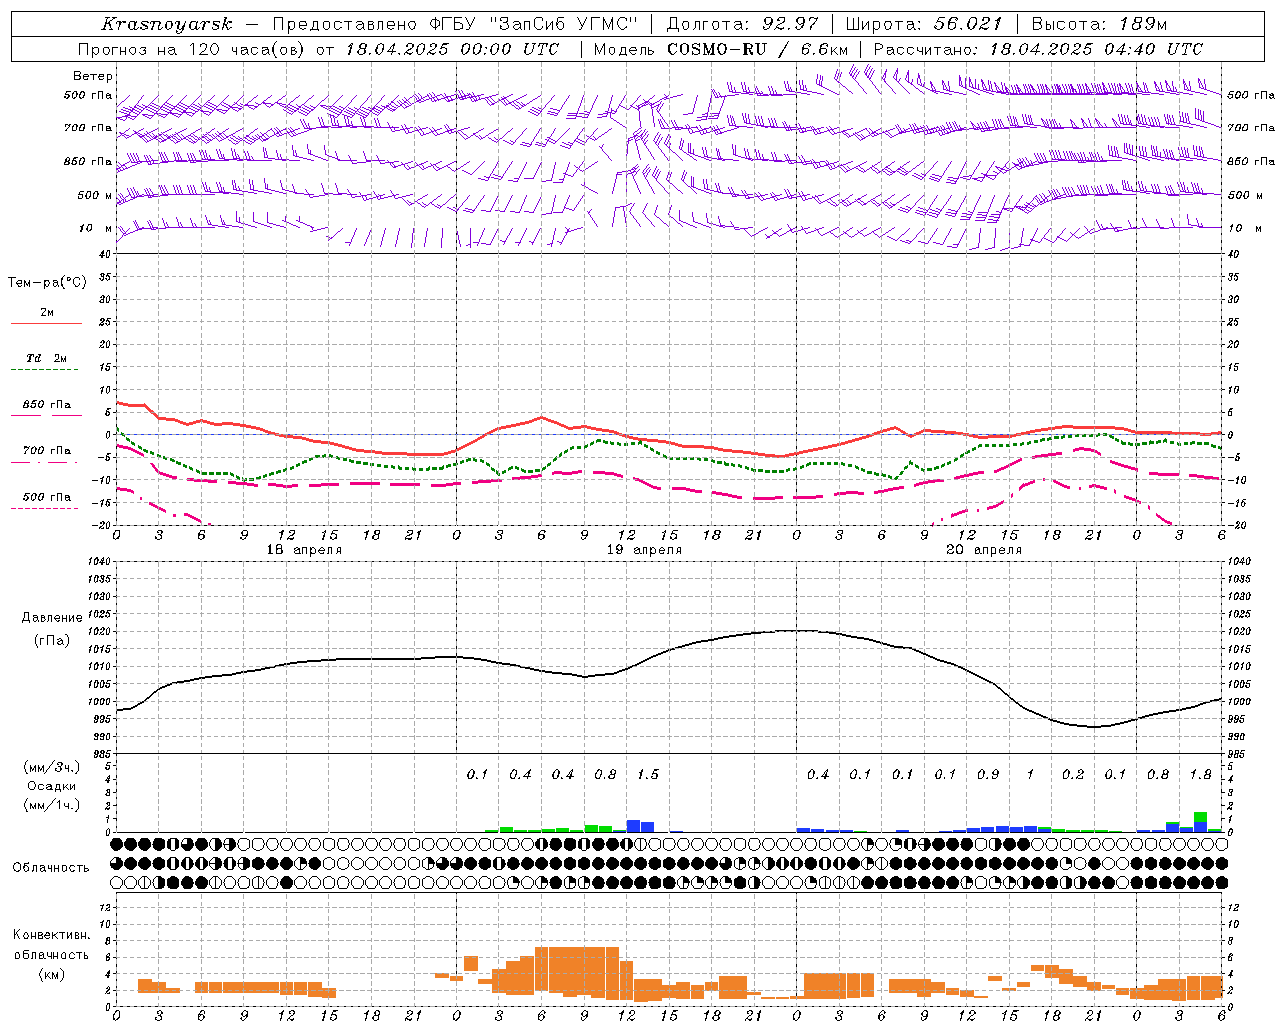Click the '1.8' precipitation amount value
Image resolution: width=1280 pixels, height=1024 pixels.
coord(1200,775)
